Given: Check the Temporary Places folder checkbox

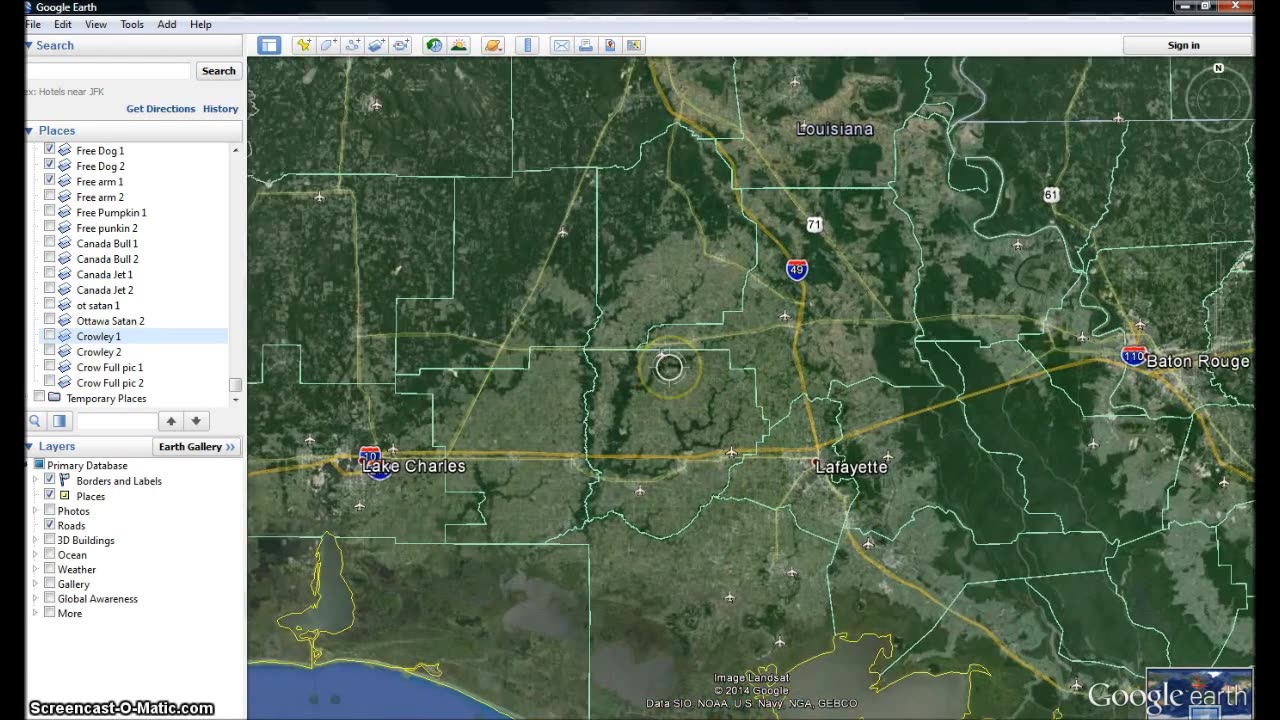Looking at the screenshot, I should [40, 397].
